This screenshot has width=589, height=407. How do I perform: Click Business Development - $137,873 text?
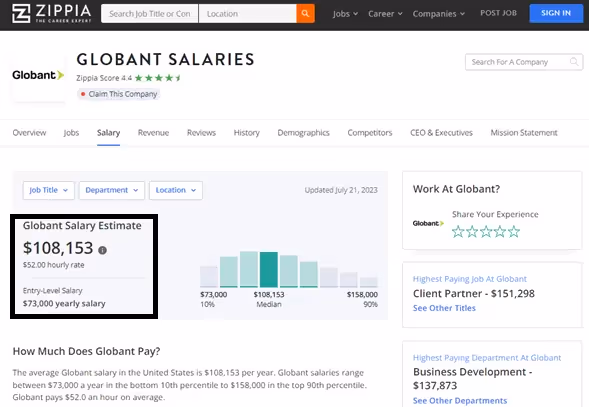tap(473, 378)
